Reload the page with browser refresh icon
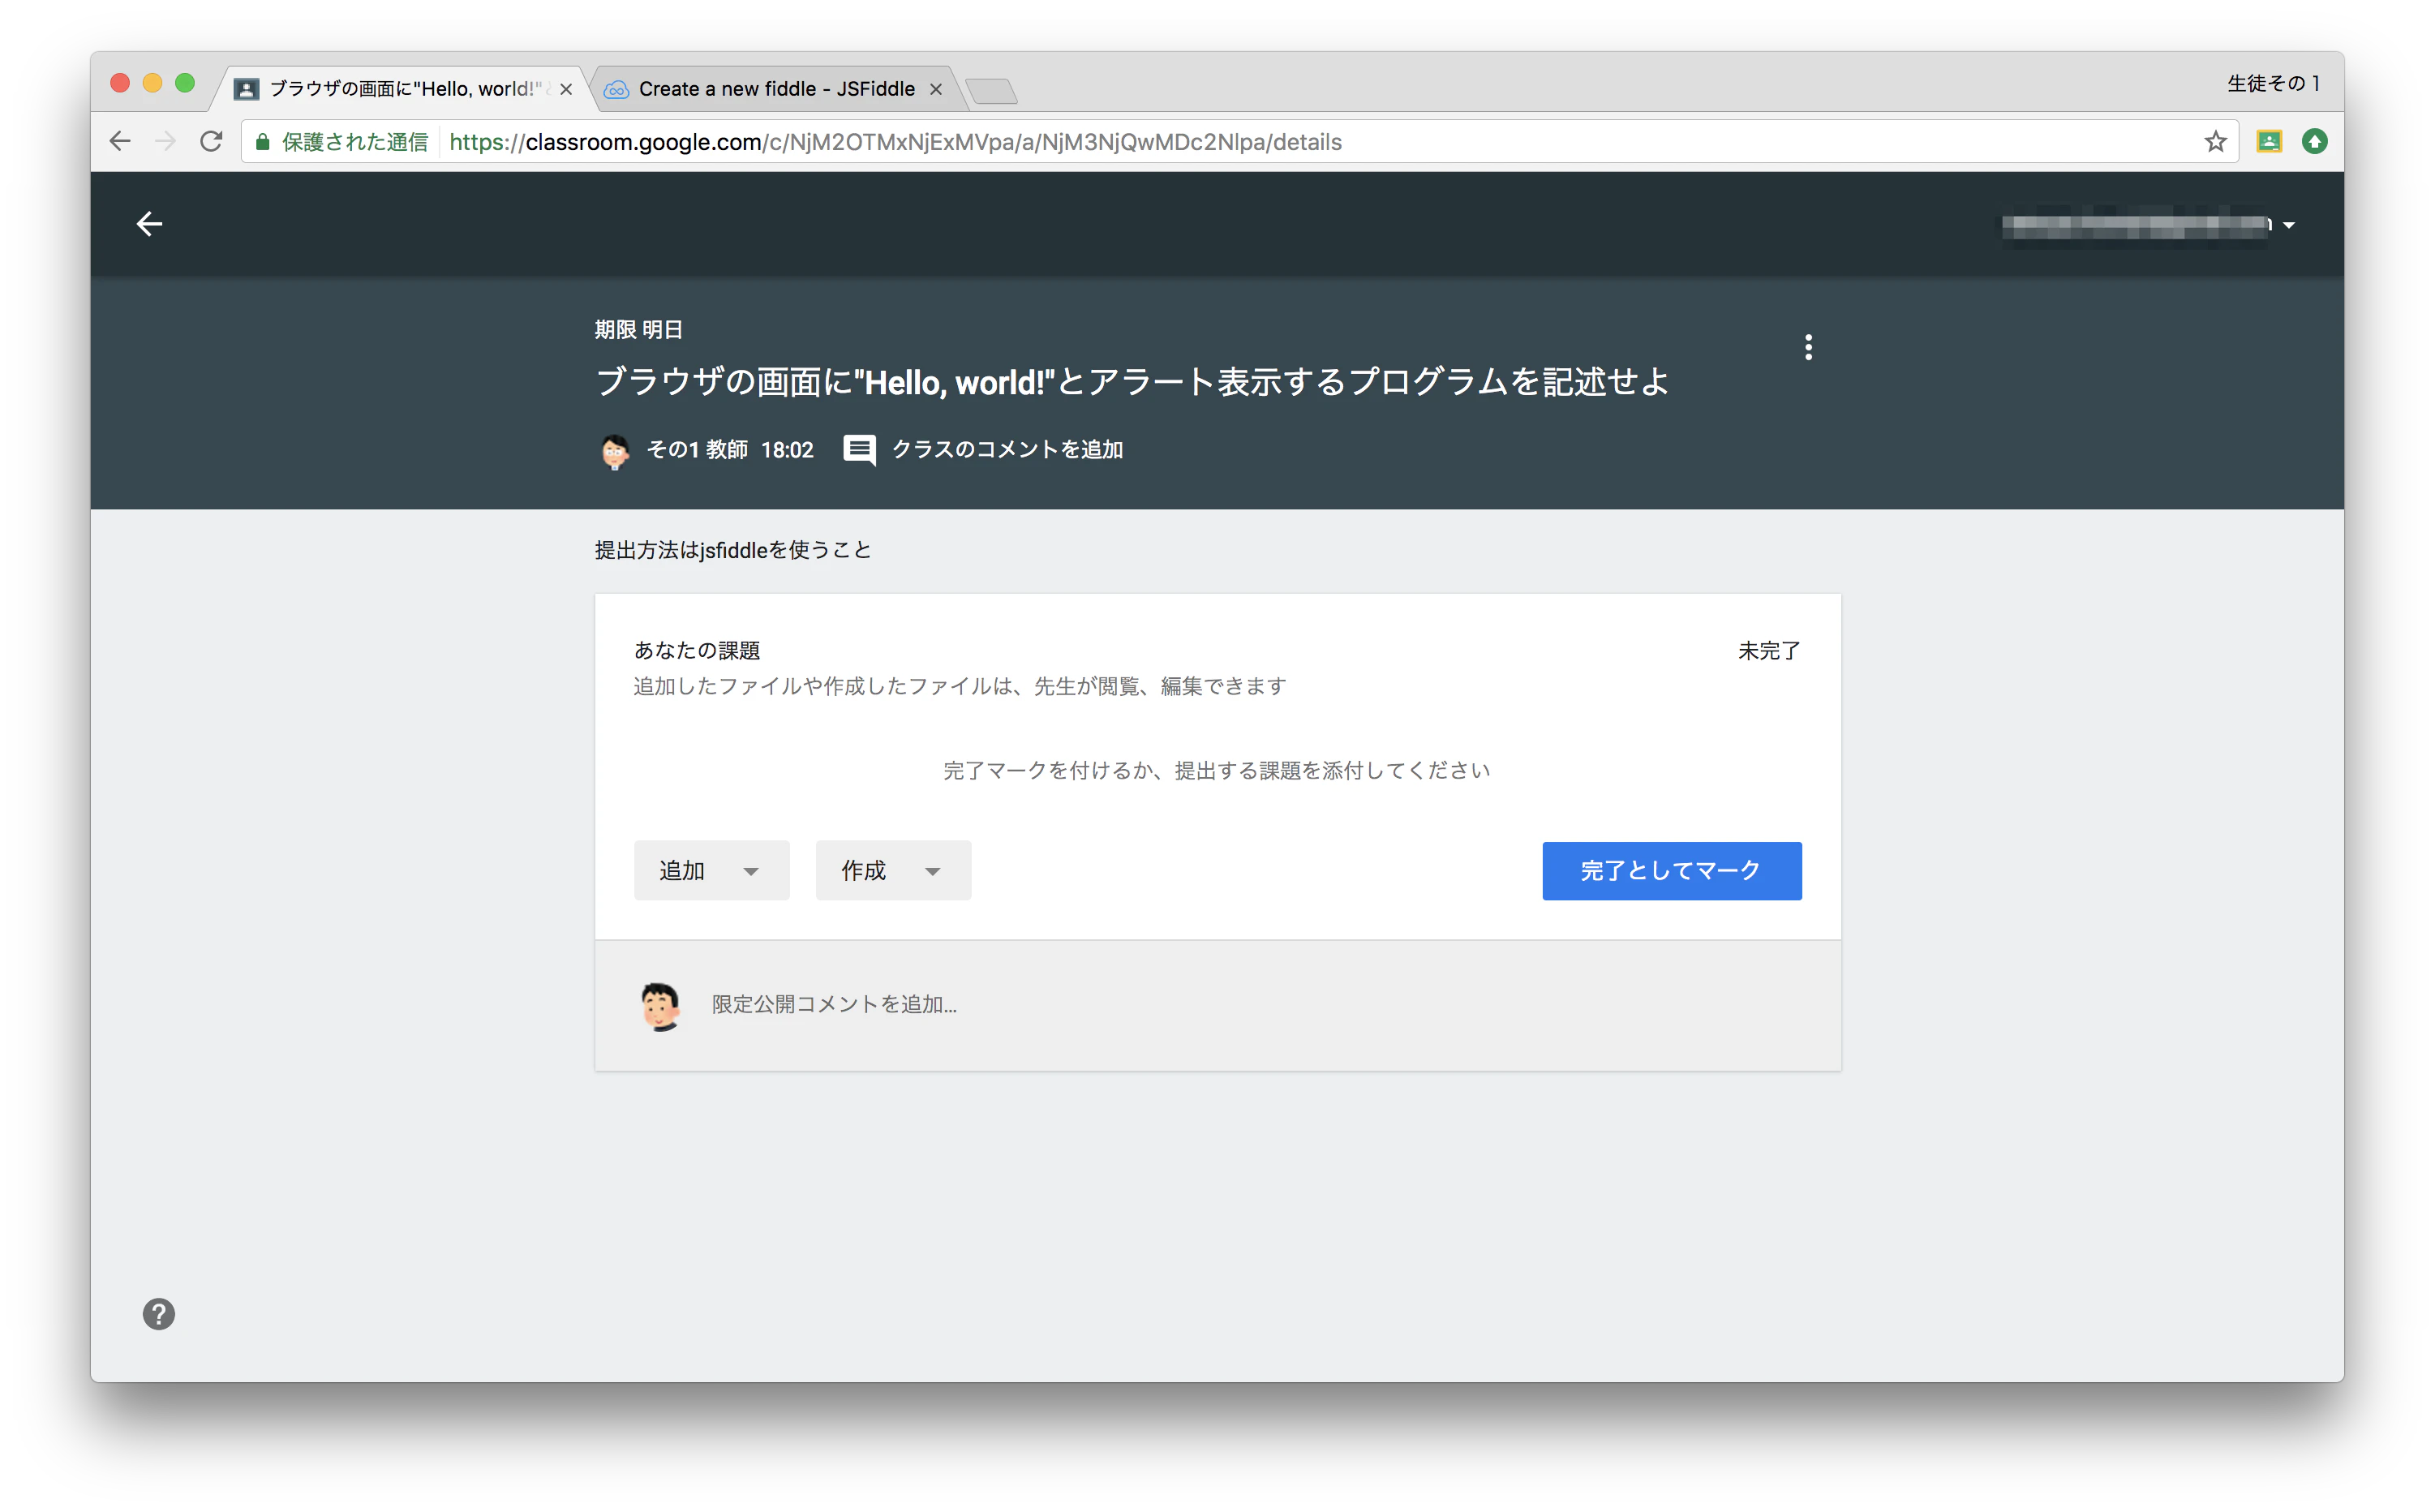2435x1512 pixels. 211,142
